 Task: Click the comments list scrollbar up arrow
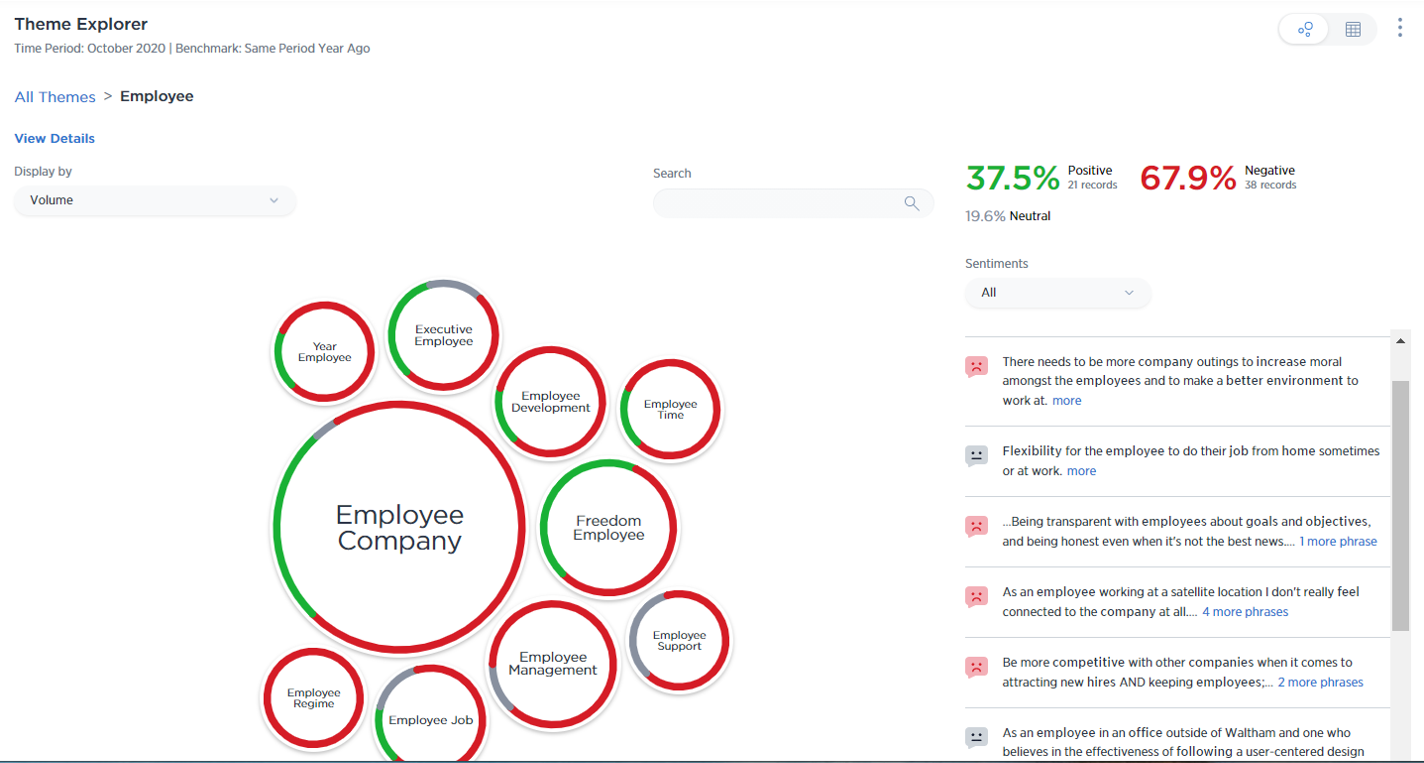(x=1400, y=342)
